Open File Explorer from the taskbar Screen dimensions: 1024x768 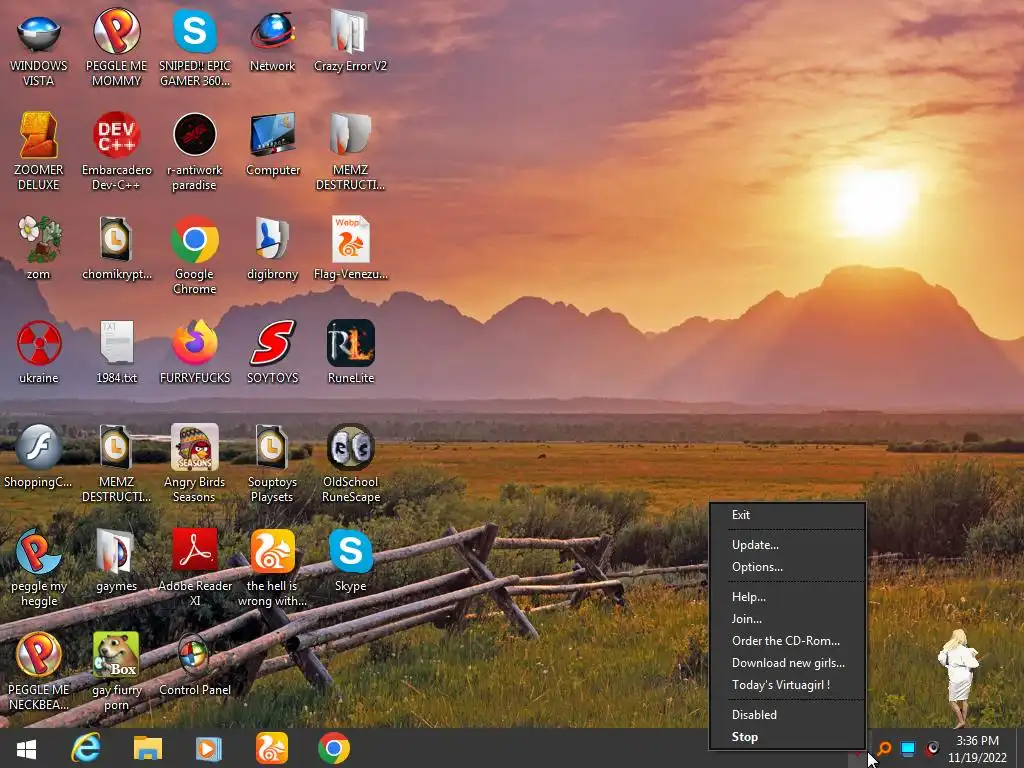(148, 748)
